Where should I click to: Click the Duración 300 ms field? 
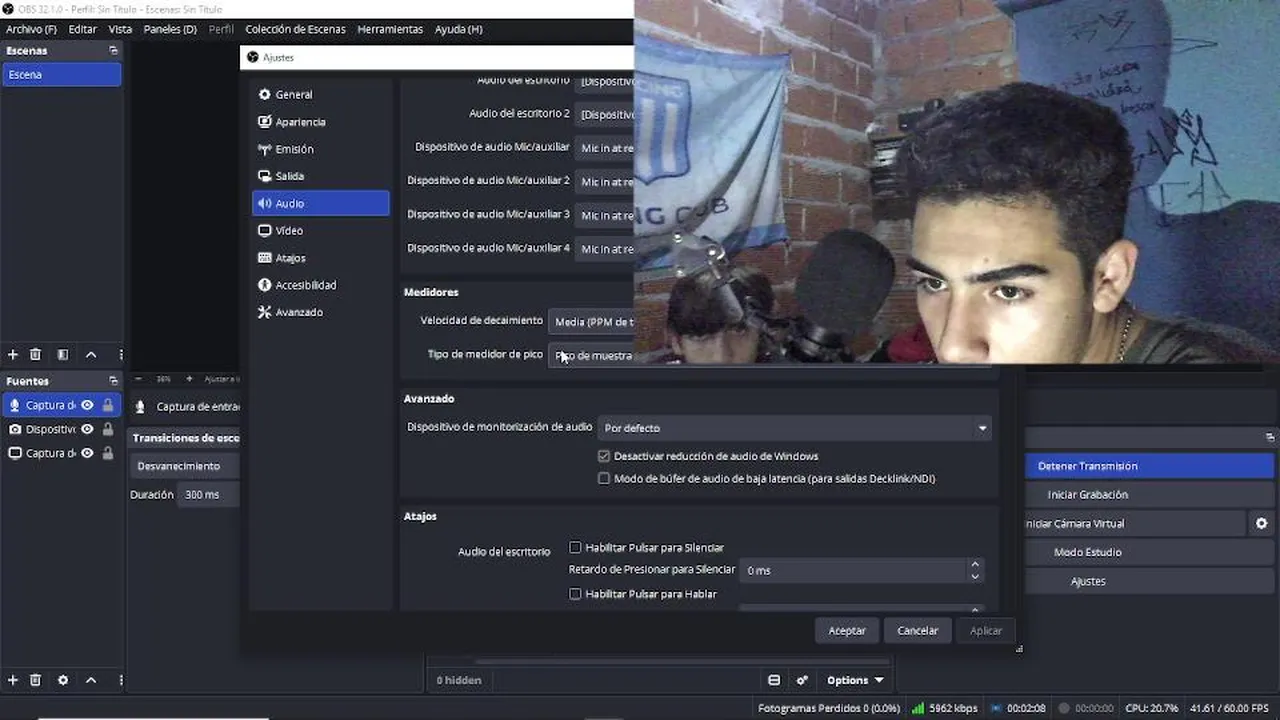point(208,495)
